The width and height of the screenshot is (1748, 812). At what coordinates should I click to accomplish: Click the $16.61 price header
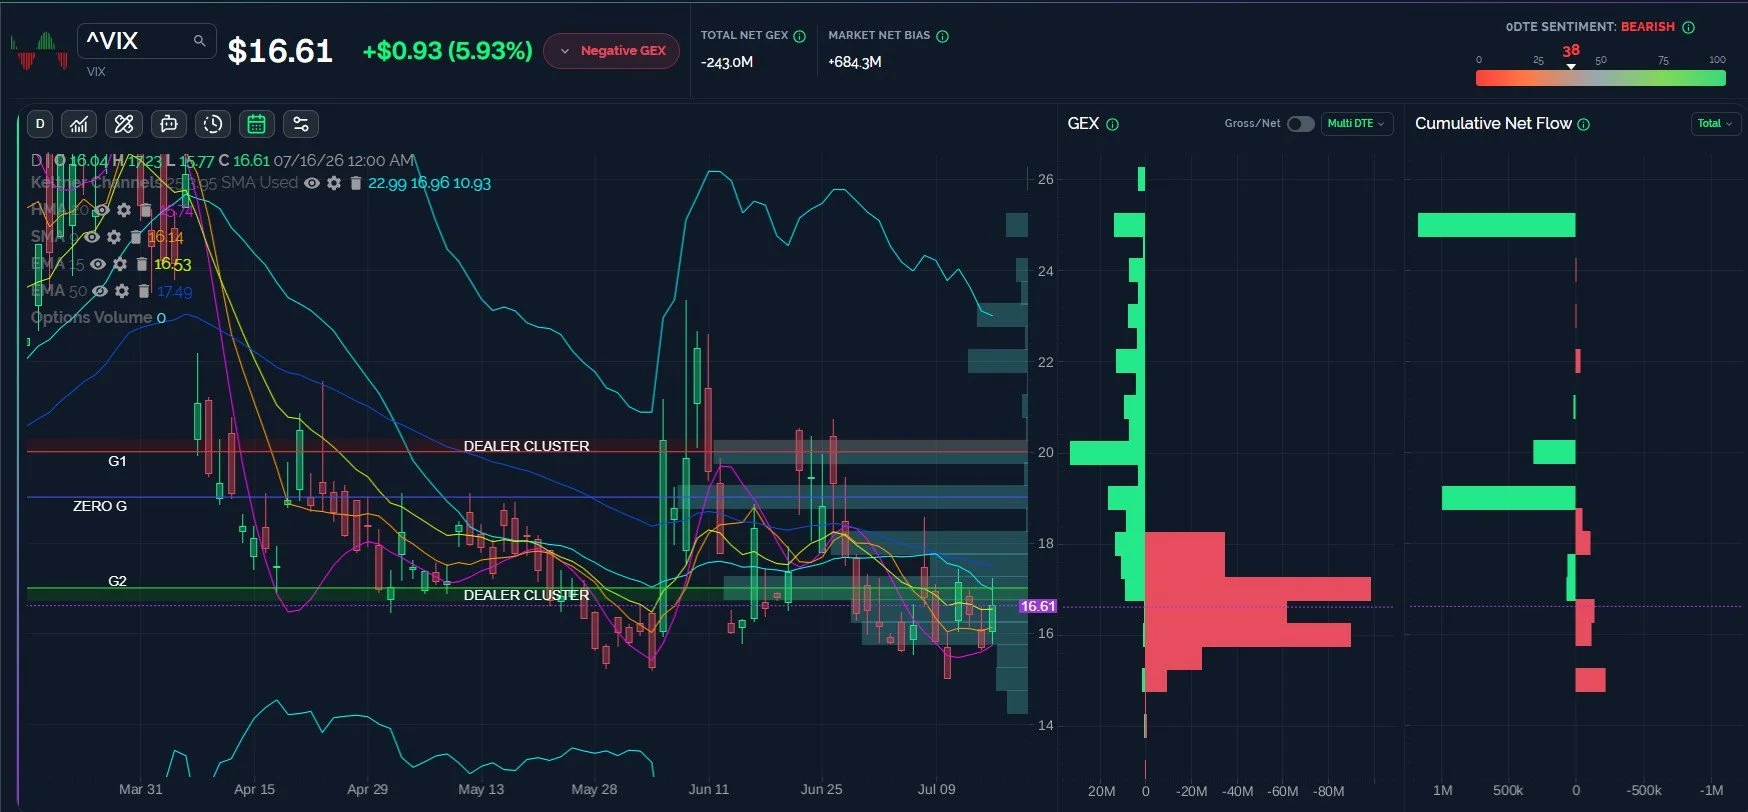(280, 51)
